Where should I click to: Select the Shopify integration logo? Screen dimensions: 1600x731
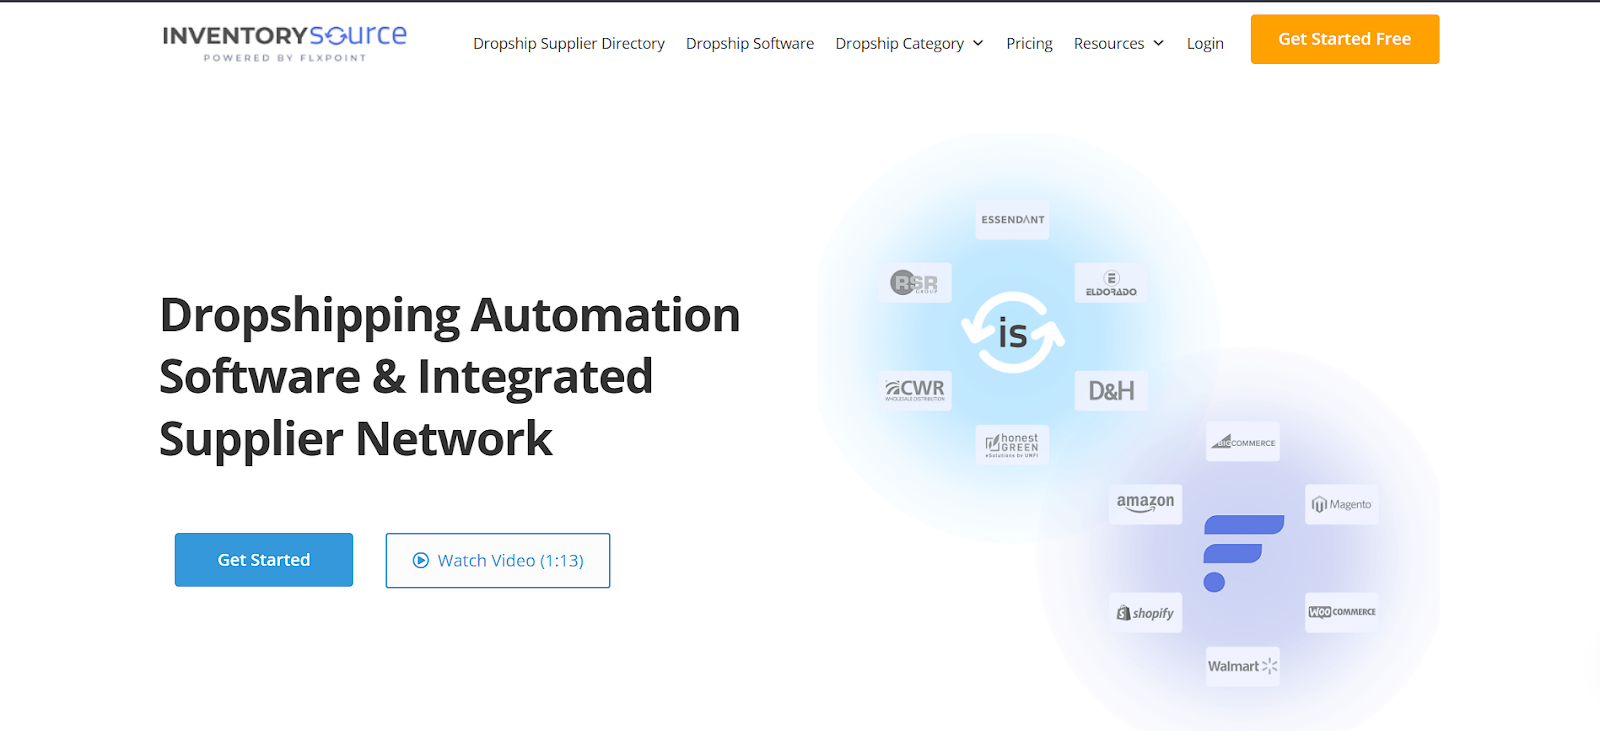[1145, 613]
